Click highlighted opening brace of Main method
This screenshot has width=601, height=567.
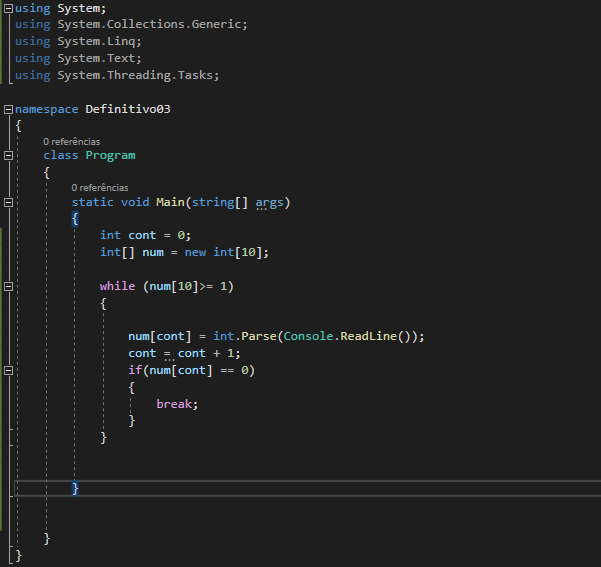[x=75, y=219]
